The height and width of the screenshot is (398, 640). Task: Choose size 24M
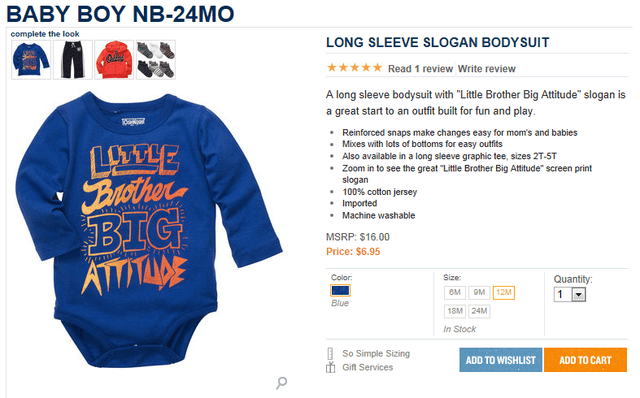click(479, 311)
